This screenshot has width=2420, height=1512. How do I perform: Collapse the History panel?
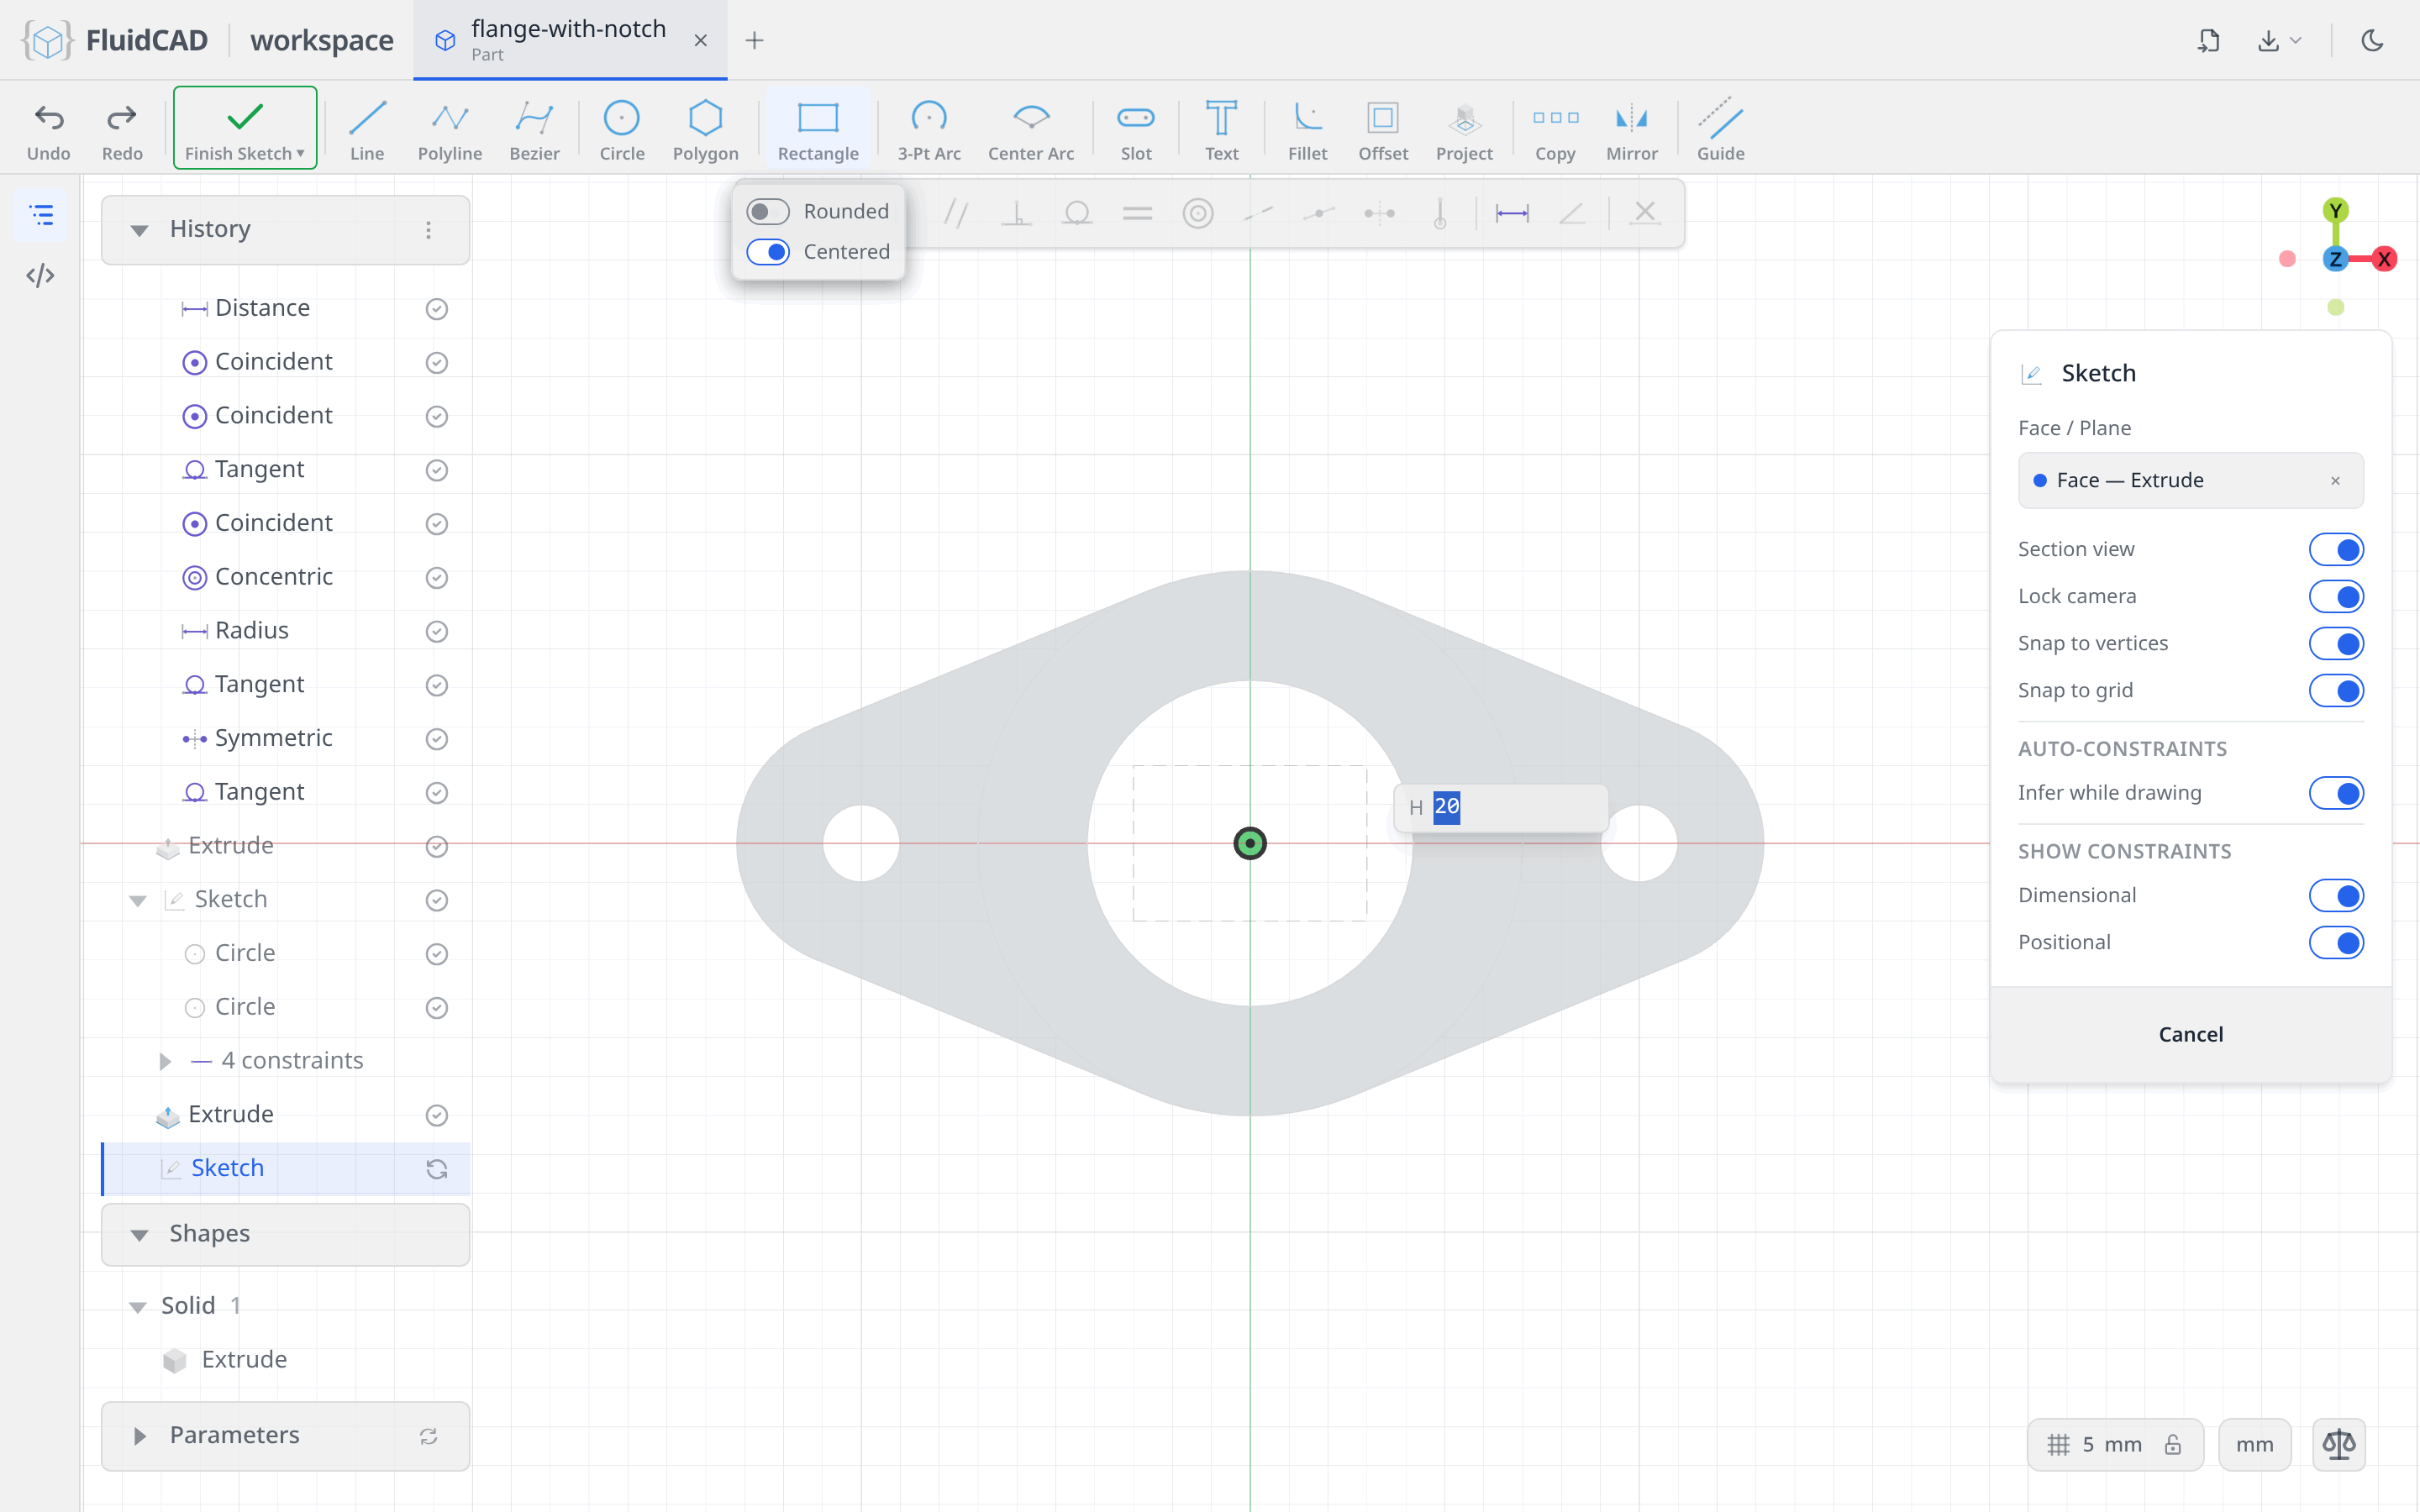click(140, 230)
